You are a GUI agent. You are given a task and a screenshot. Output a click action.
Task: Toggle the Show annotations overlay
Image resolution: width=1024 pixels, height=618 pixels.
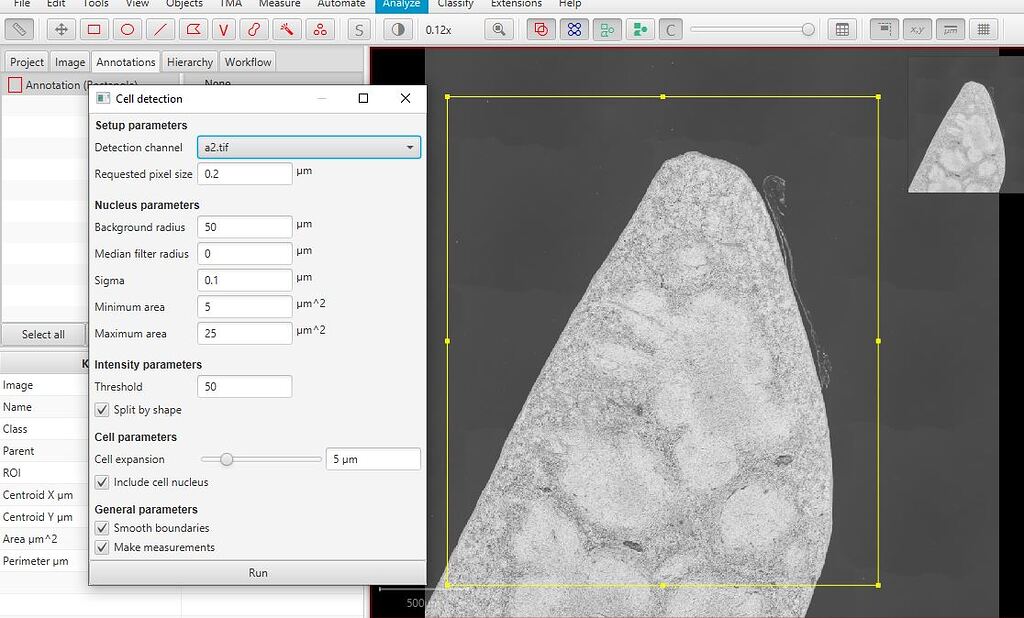540,29
